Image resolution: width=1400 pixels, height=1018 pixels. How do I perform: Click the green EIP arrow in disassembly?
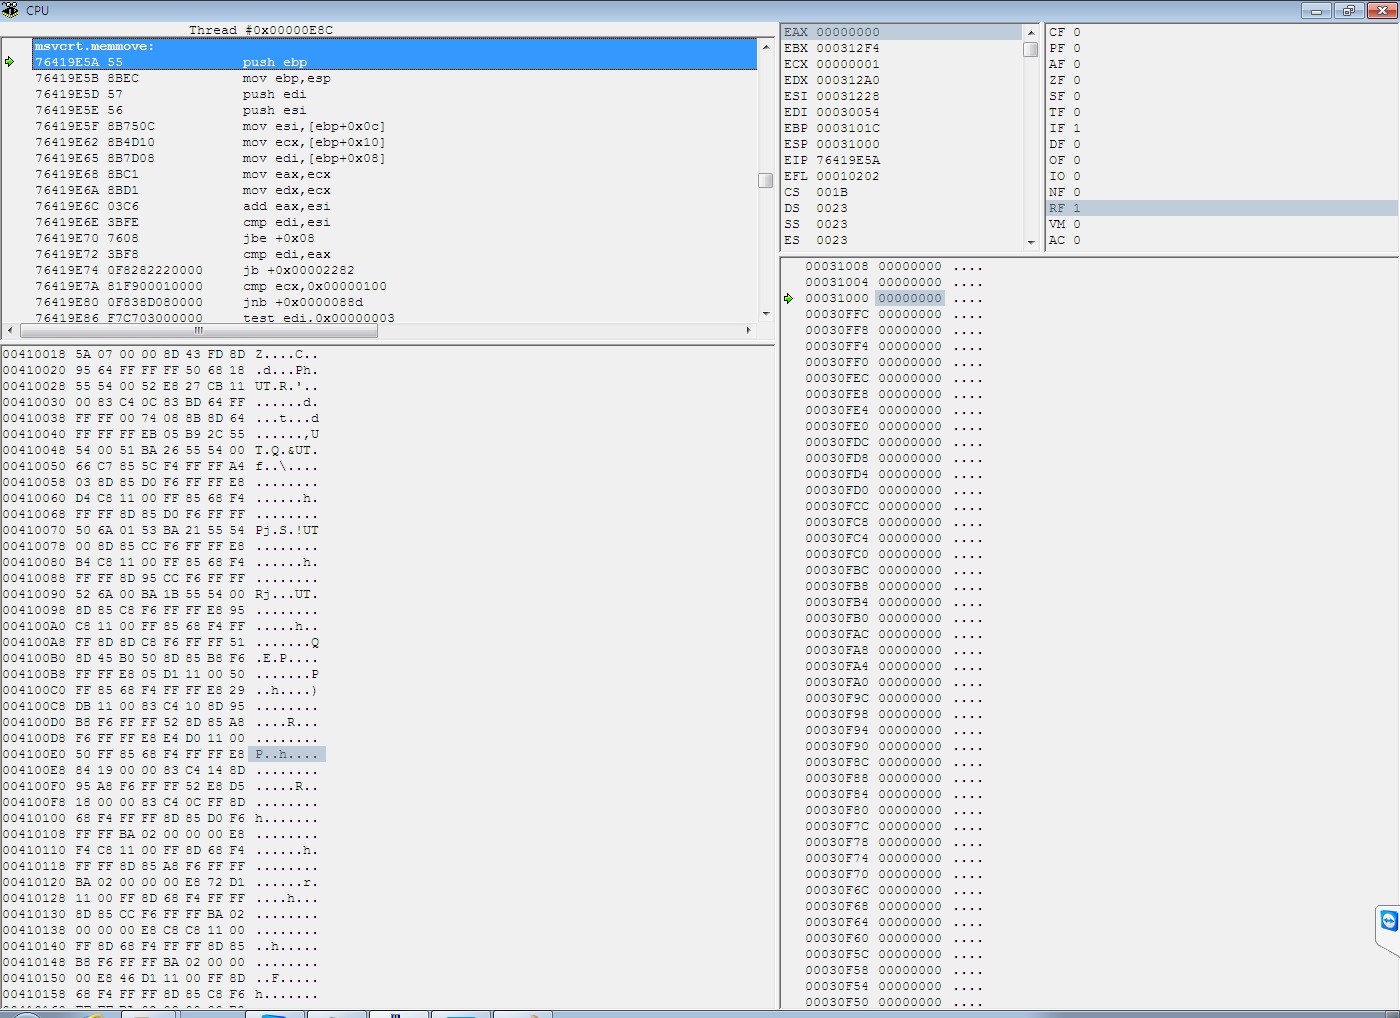click(x=10, y=62)
